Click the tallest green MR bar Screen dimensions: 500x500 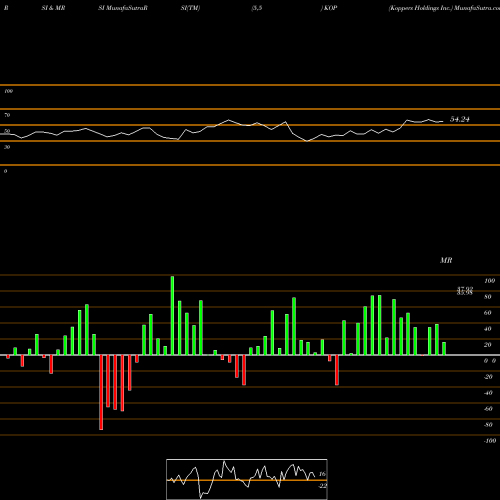[x=172, y=315]
